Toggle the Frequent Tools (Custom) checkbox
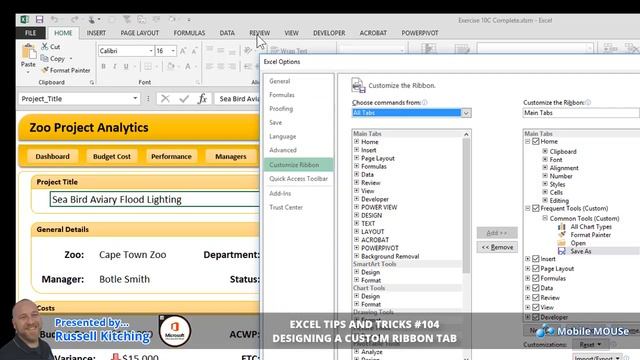 536,208
